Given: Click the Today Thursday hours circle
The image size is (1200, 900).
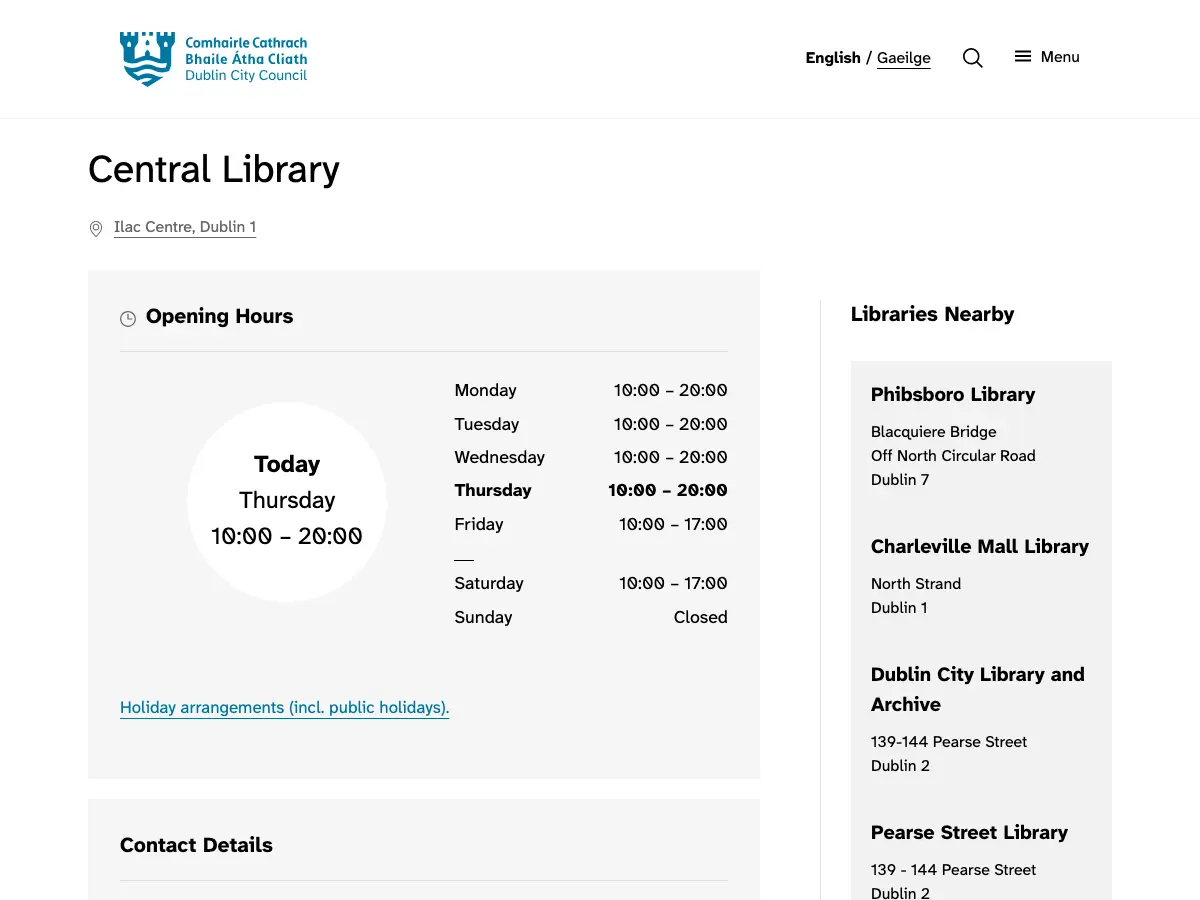Looking at the screenshot, I should coord(287,502).
